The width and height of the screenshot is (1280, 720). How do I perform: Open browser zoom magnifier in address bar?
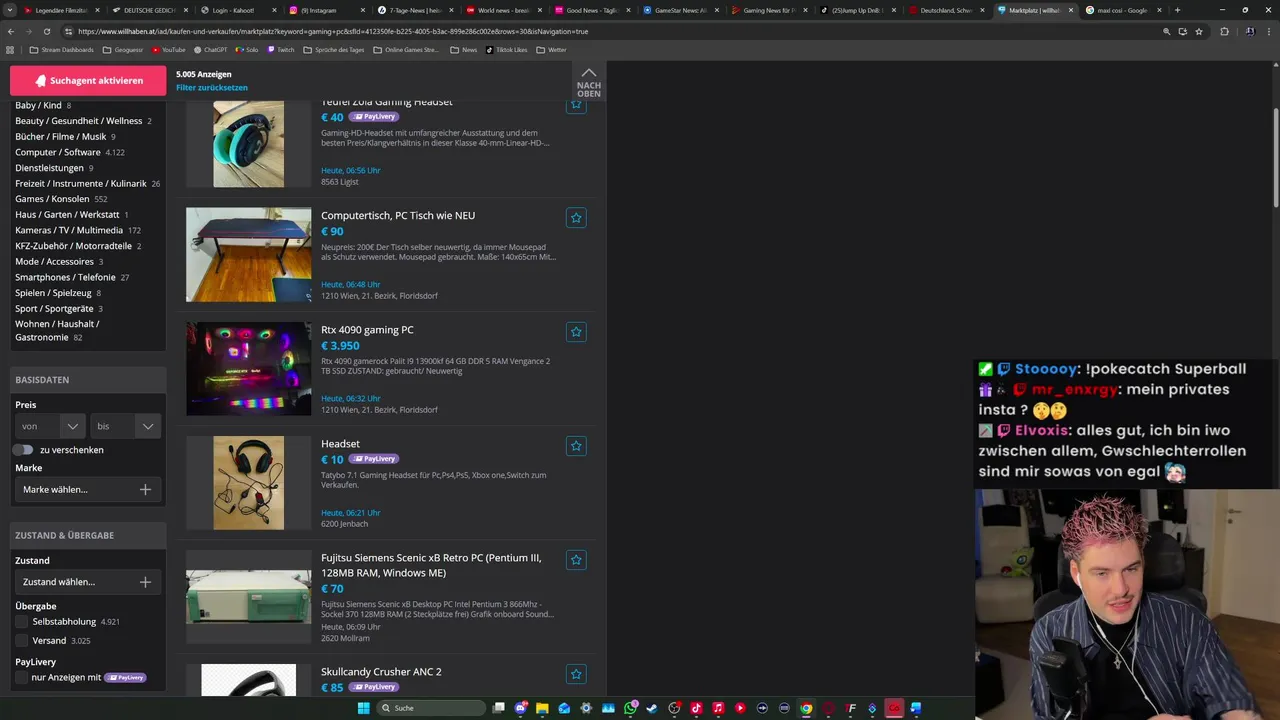(1166, 31)
